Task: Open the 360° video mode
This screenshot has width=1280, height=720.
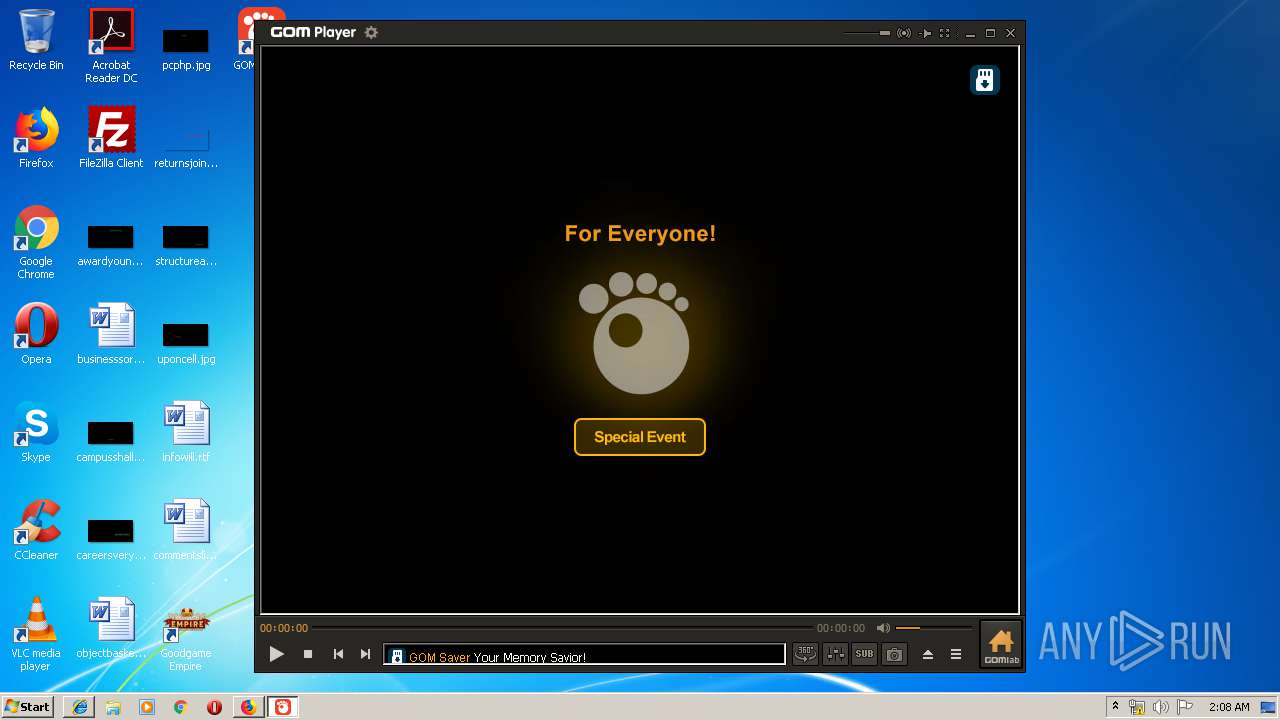Action: pyautogui.click(x=805, y=654)
